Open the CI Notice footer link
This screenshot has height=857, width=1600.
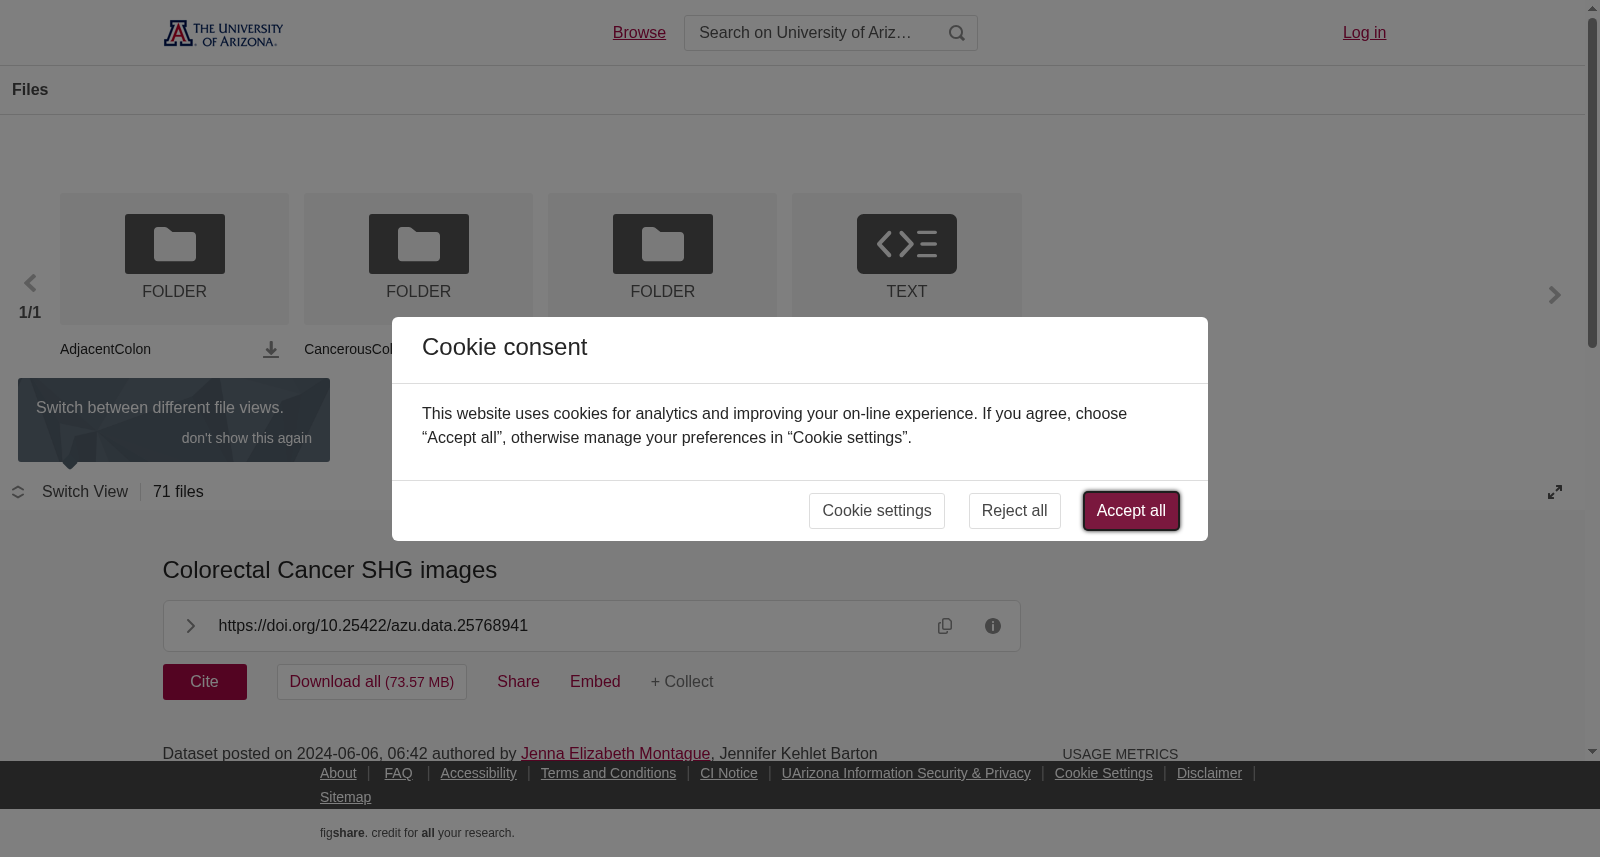coord(729,773)
